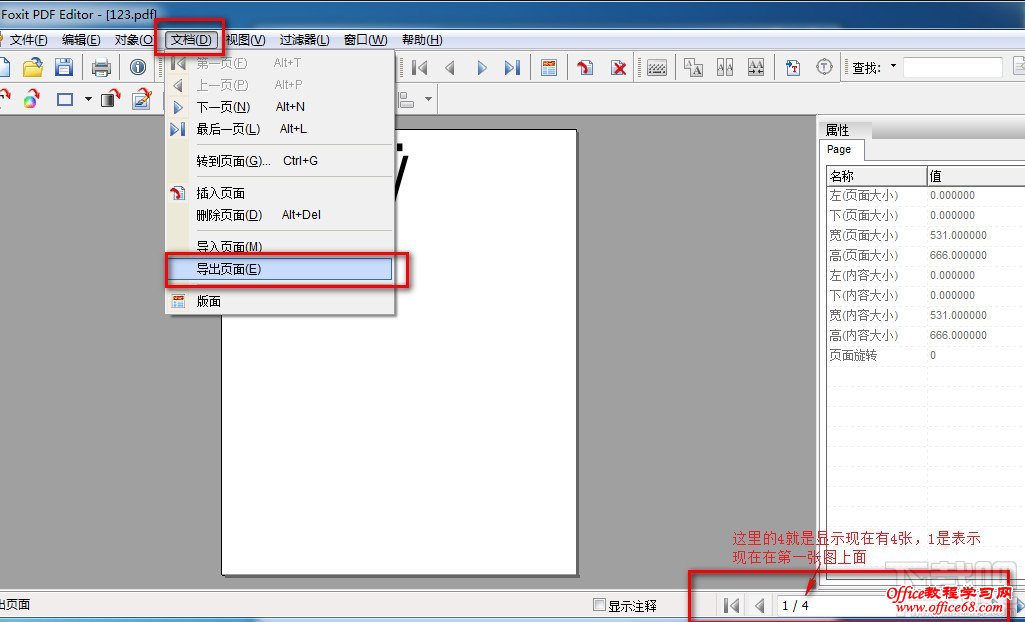This screenshot has width=1025, height=622.
Task: Choose 转到页面(G)... menu entry
Action: point(280,161)
